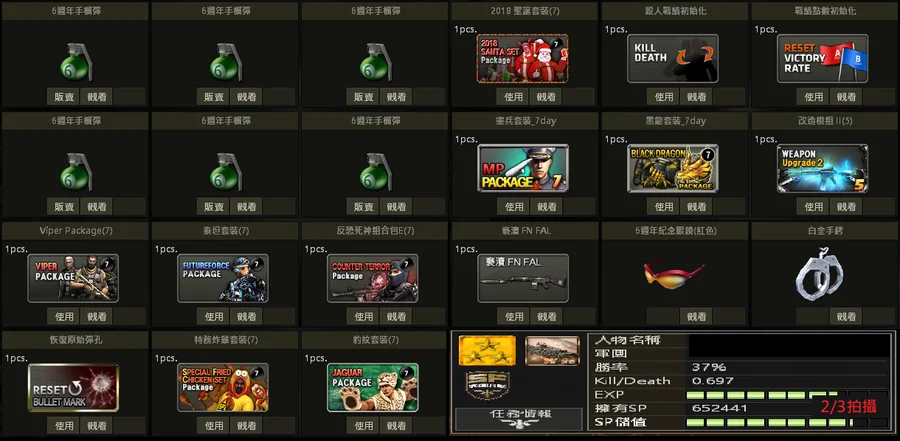This screenshot has width=900, height=441.
Task: Click the Counter Terror package icon
Action: pos(373,278)
